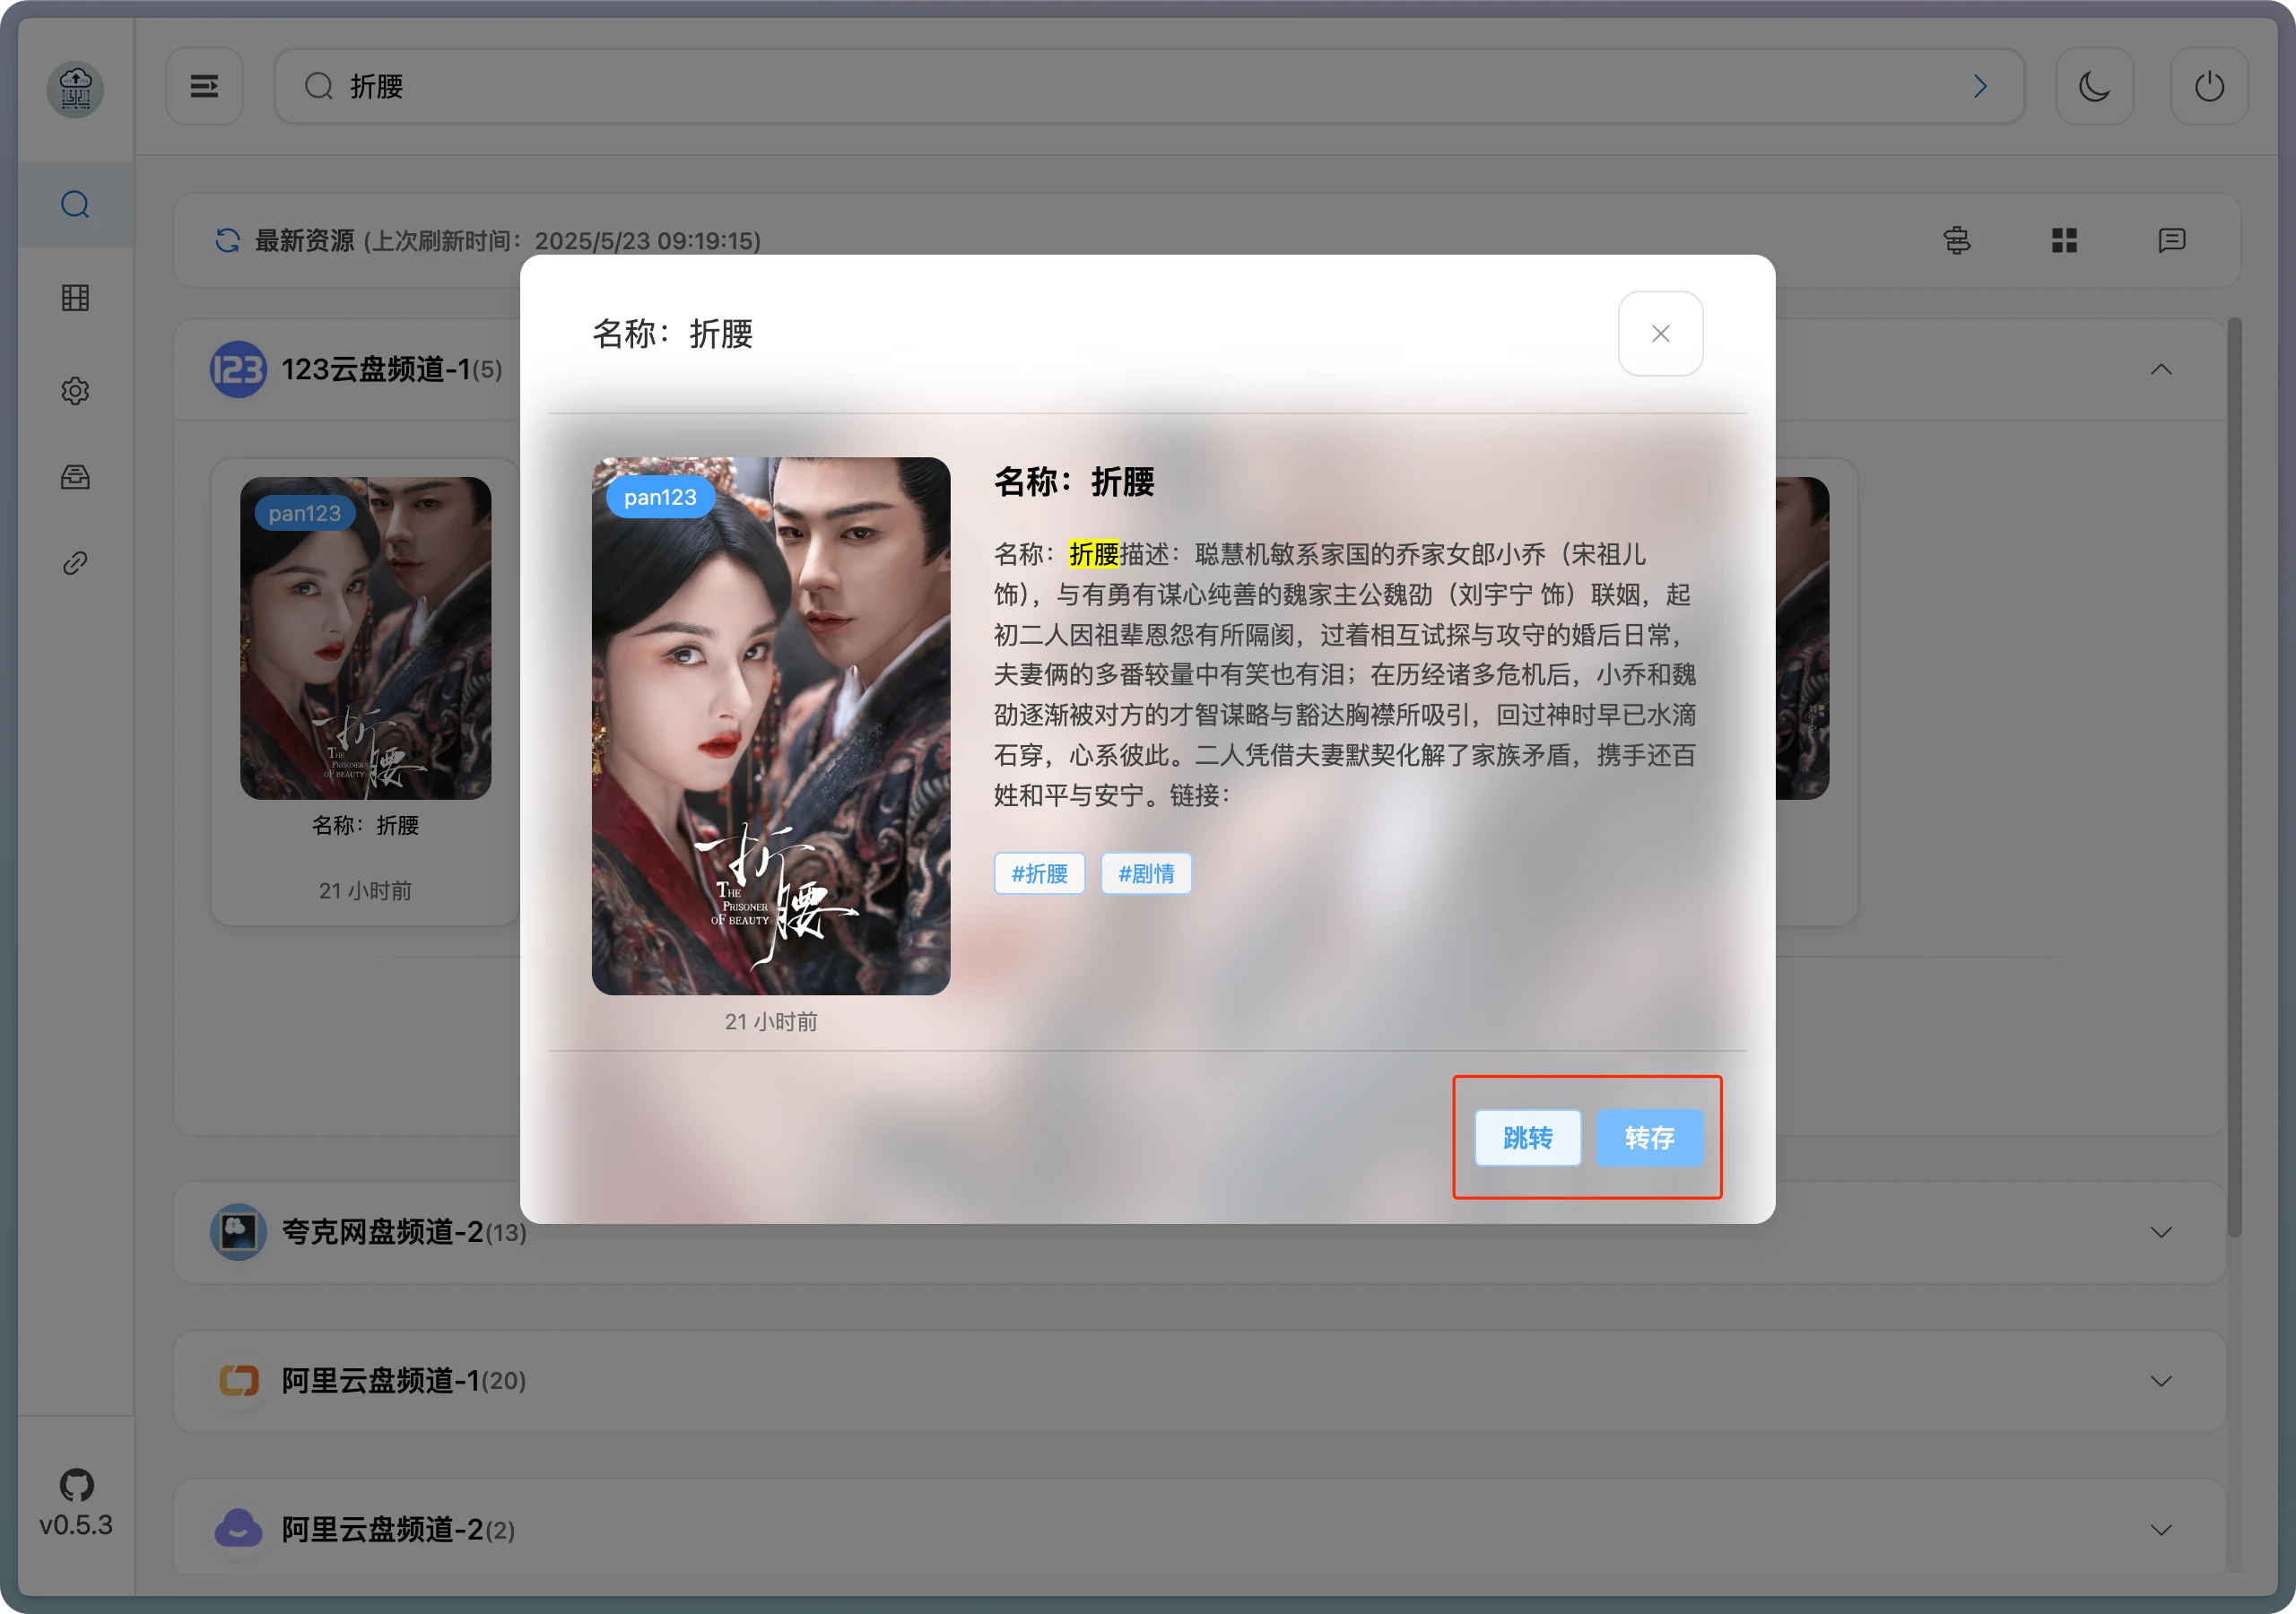Select the #折腰 tag
This screenshot has width=2296, height=1614.
(x=1039, y=873)
